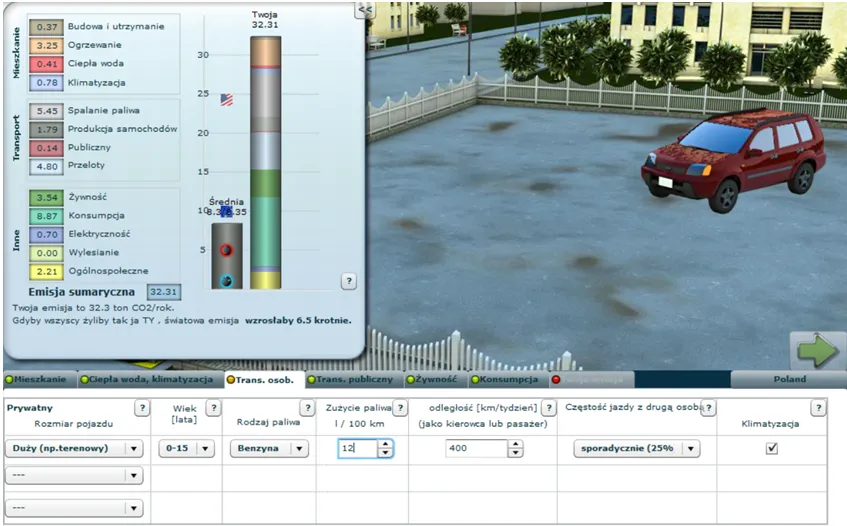
Task: Click the fuel consumption field showing 12
Action: coord(358,448)
